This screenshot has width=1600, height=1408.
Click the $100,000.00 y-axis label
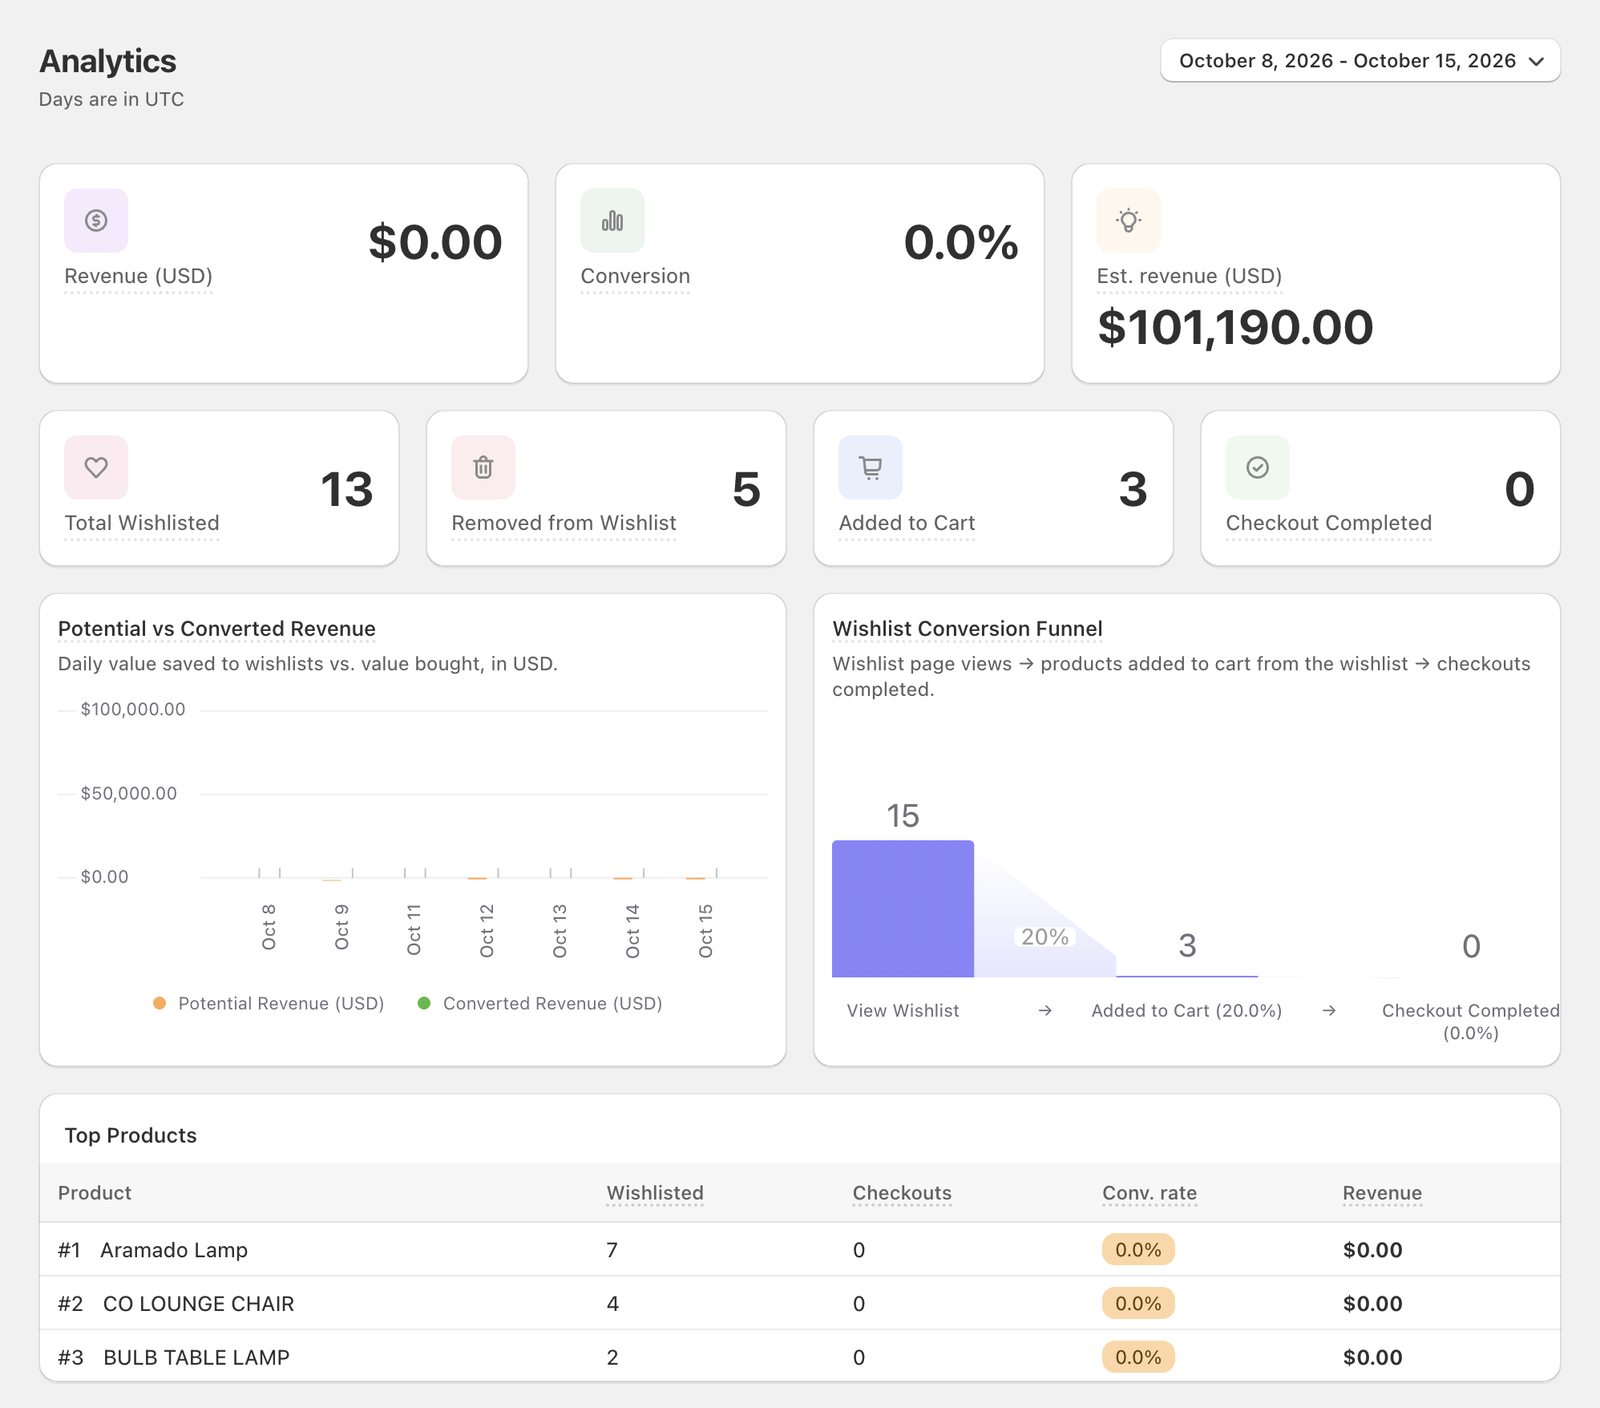click(x=133, y=710)
